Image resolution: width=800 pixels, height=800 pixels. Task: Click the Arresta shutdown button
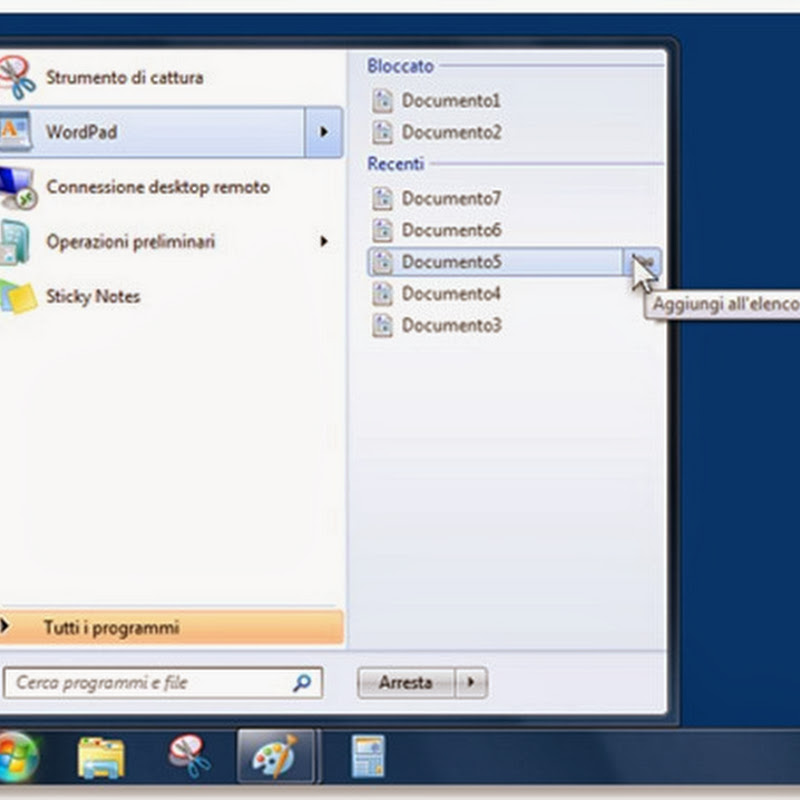pyautogui.click(x=406, y=682)
